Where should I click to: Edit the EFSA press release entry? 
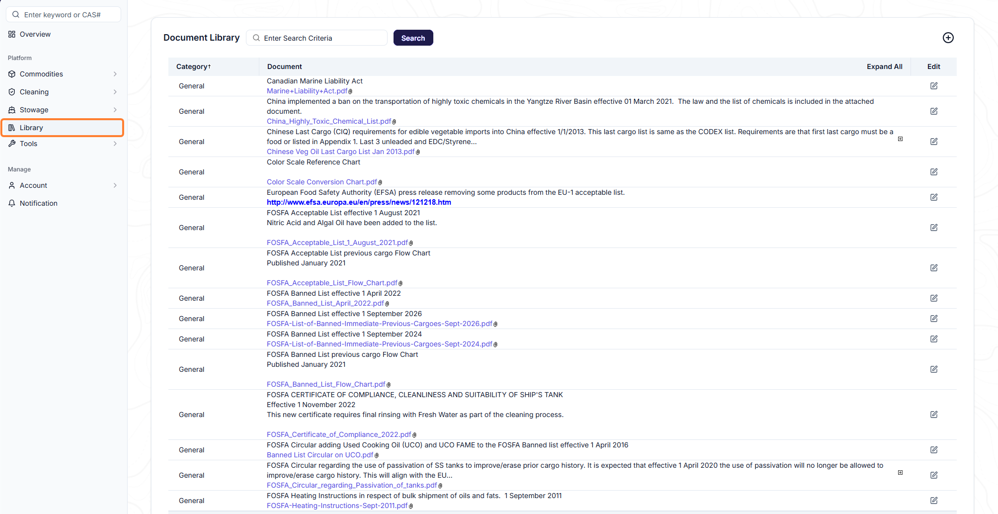pyautogui.click(x=934, y=197)
